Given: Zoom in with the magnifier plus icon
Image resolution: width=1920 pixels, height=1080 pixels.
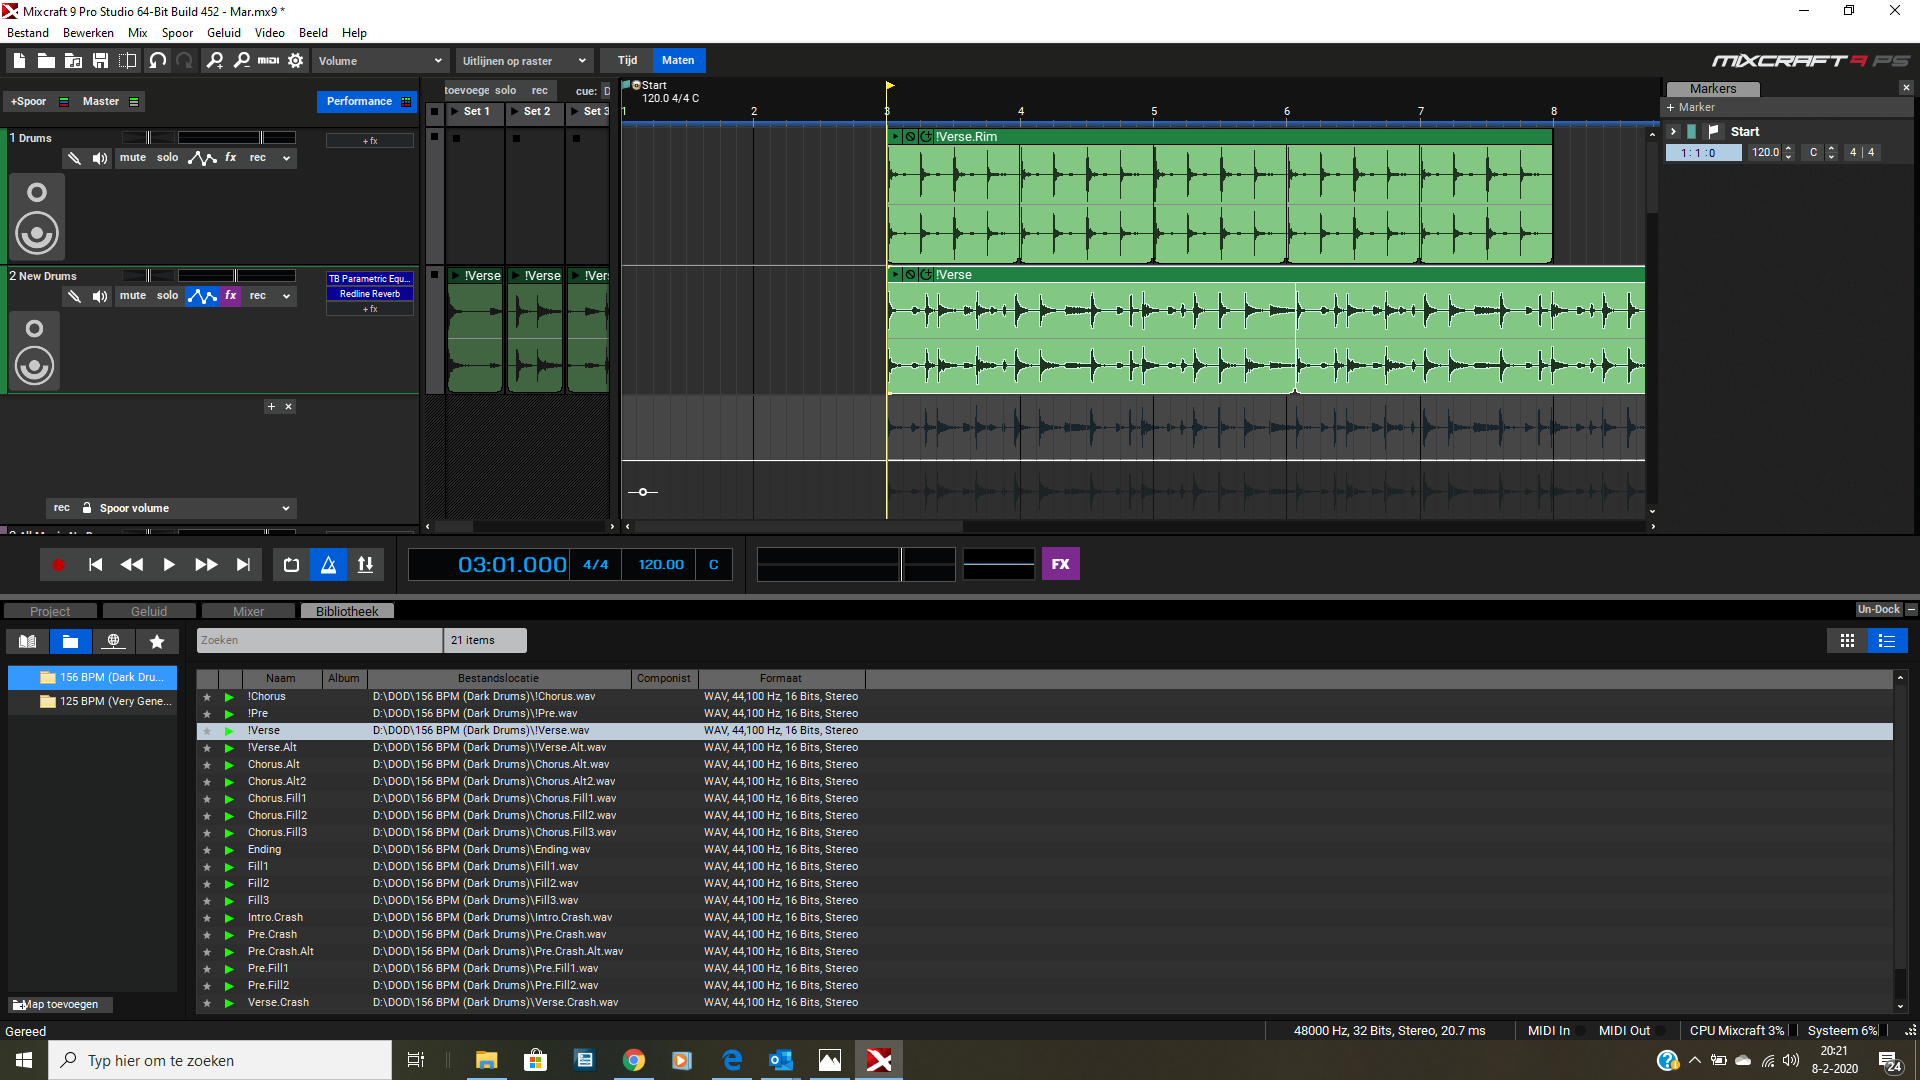Looking at the screenshot, I should pos(215,61).
